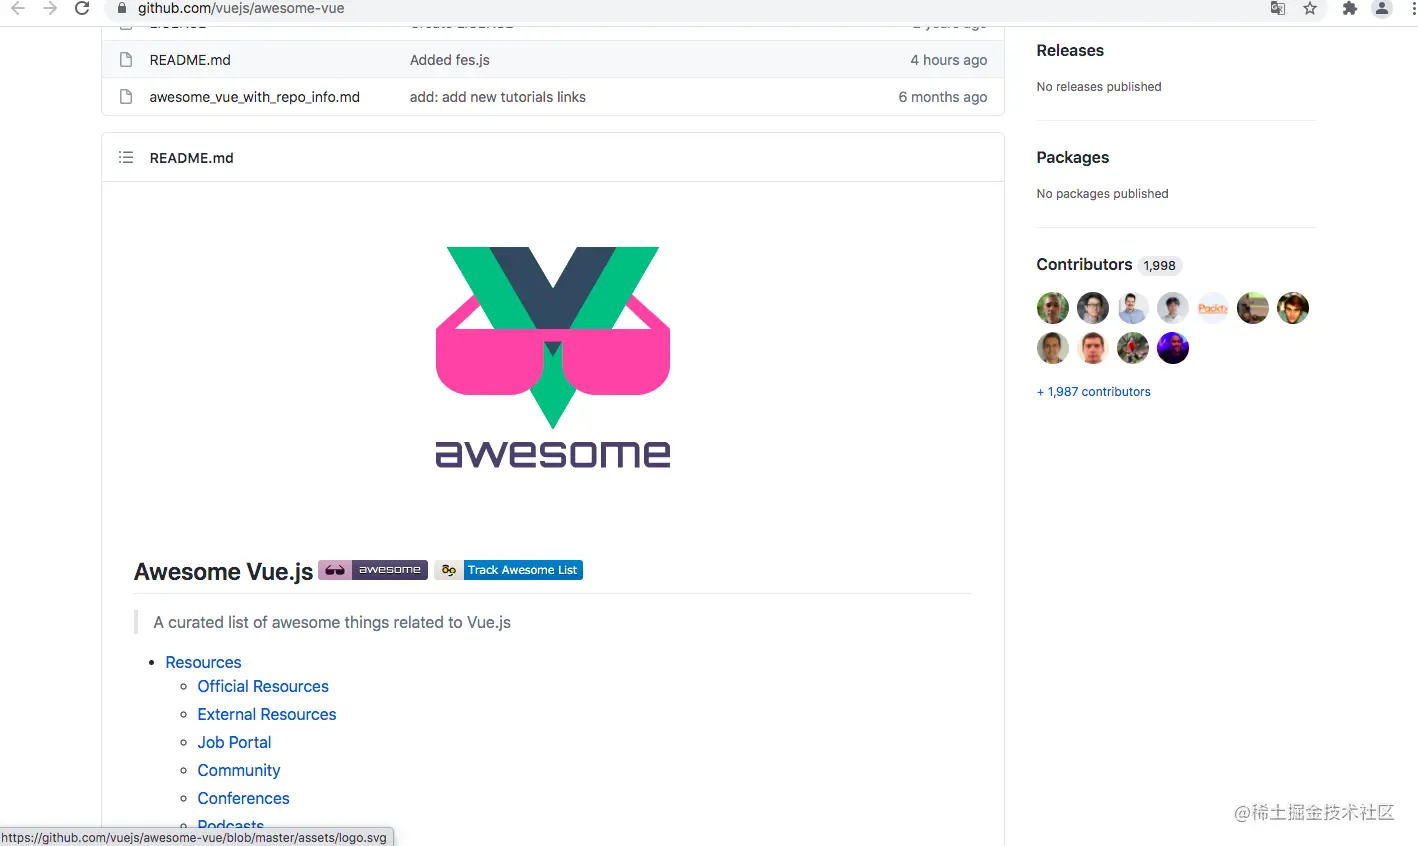
Task: Open the extensions puzzle icon
Action: pyautogui.click(x=1349, y=8)
